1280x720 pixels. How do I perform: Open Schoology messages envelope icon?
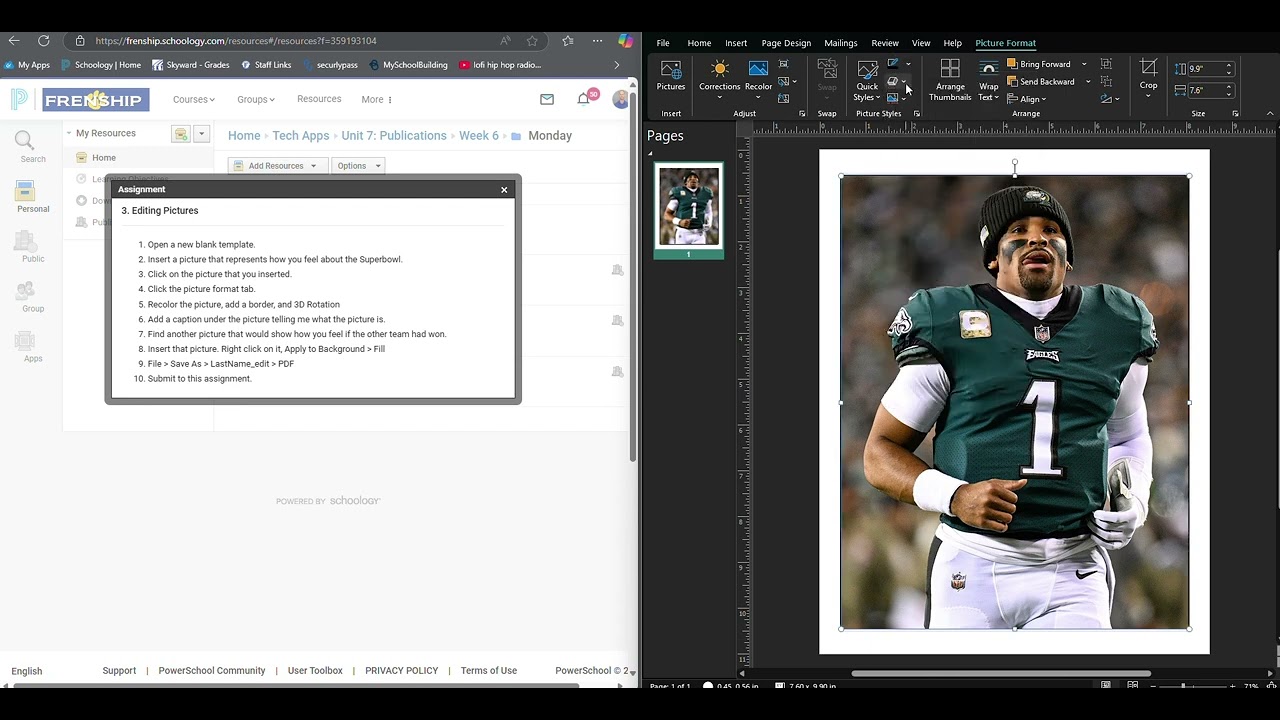546,99
